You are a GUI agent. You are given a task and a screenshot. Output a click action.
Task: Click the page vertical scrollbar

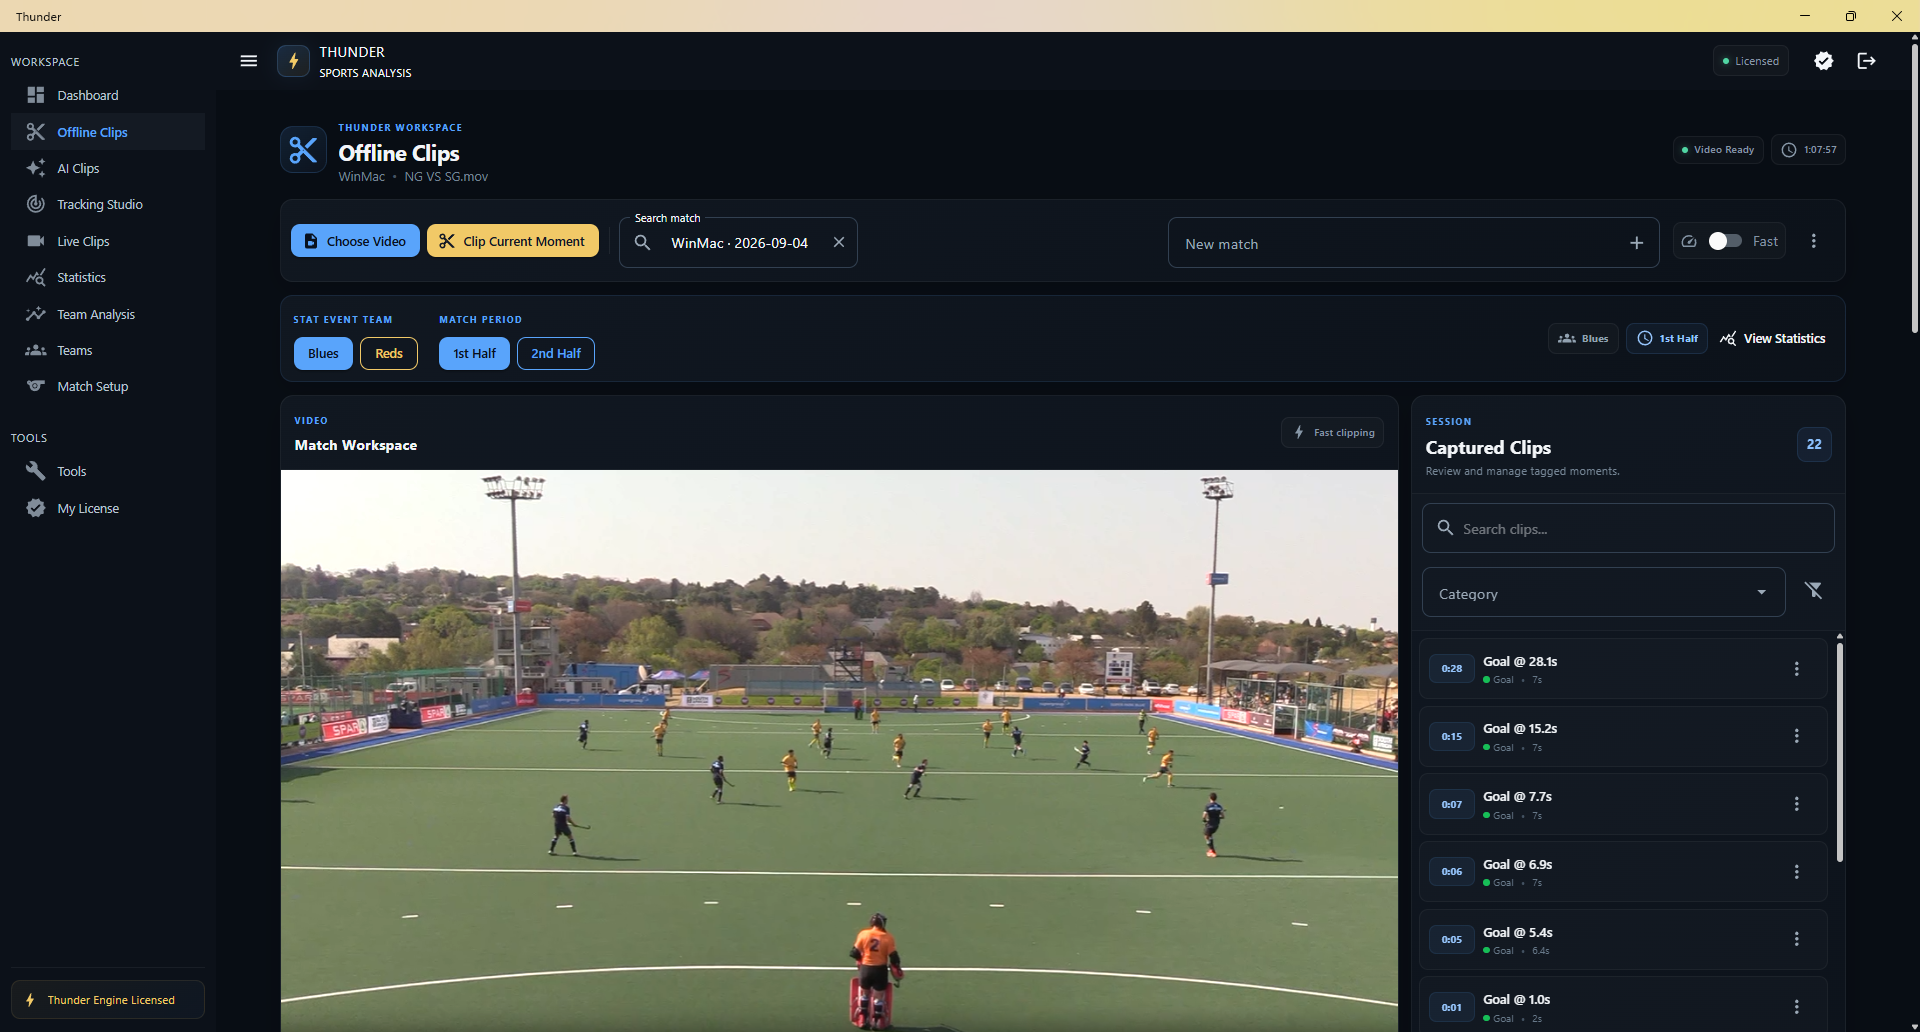(x=1914, y=190)
